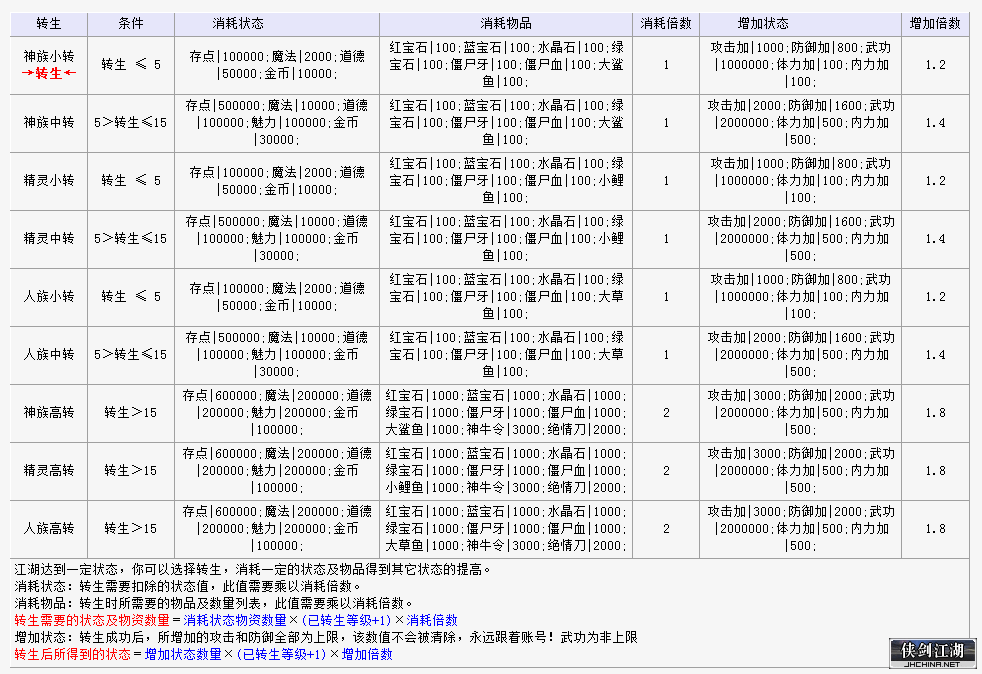
Task: Click the blue 增加倍数 formula text
Action: (367, 654)
